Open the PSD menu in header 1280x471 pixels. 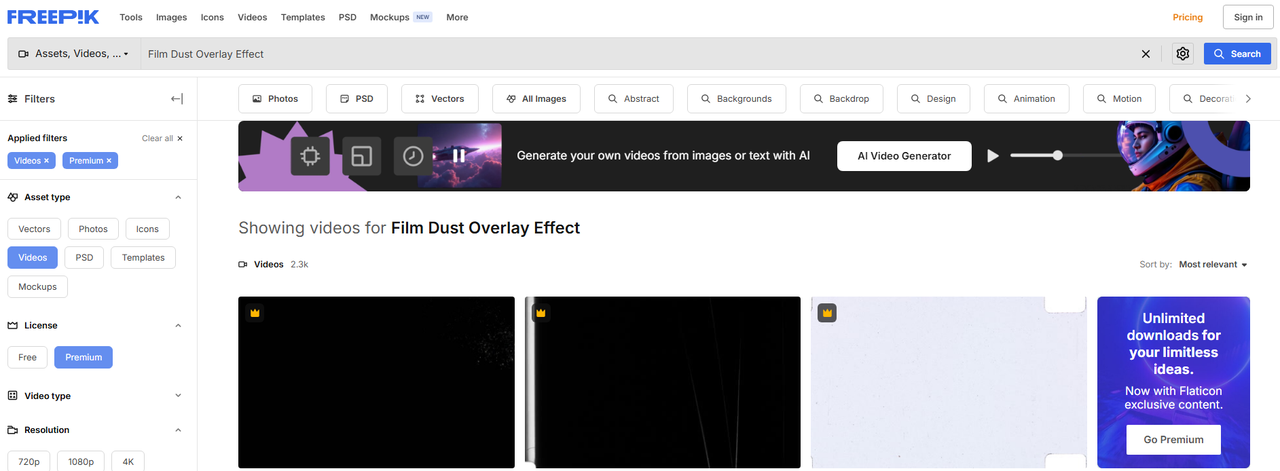tap(347, 17)
